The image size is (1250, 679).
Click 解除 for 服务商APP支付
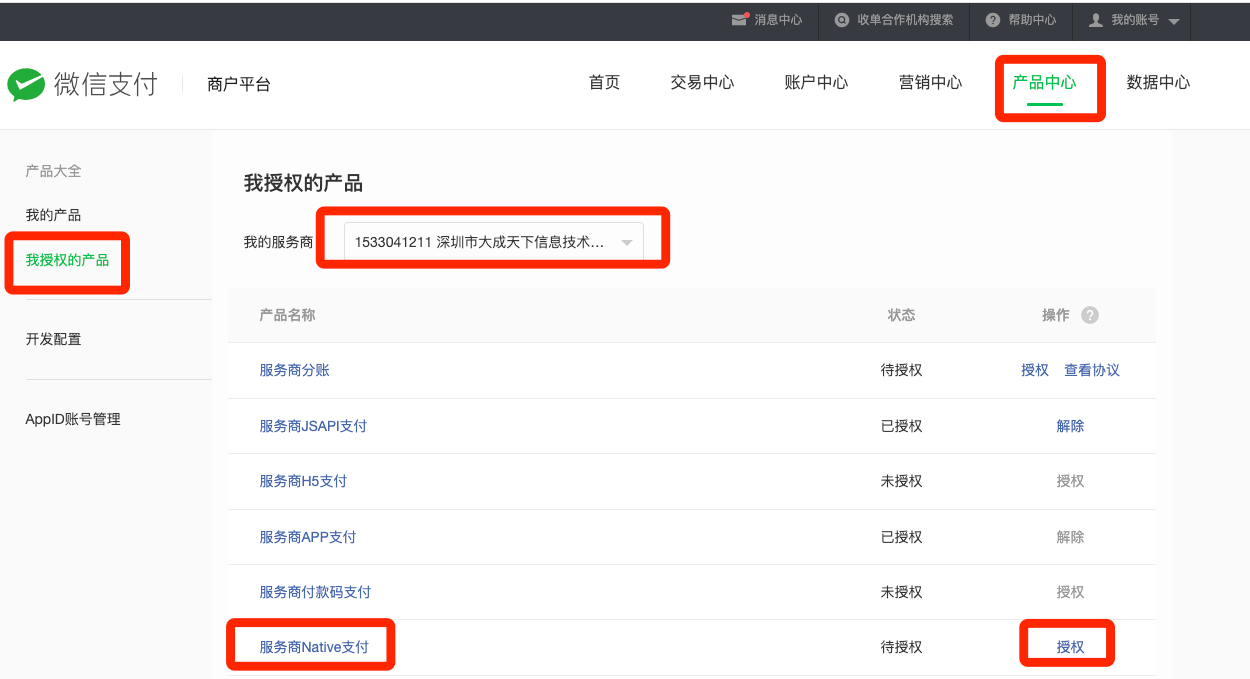click(x=1070, y=537)
